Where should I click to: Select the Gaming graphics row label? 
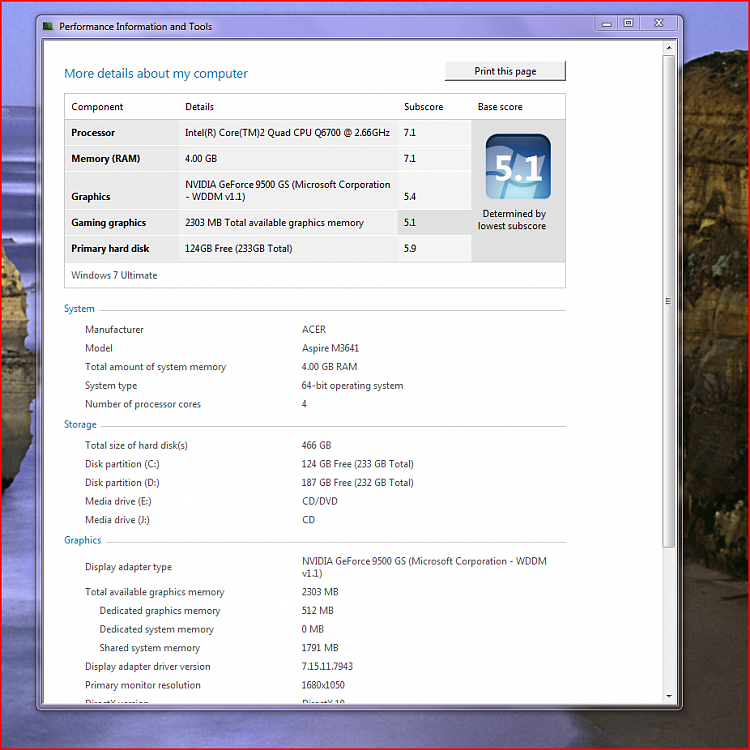point(109,222)
